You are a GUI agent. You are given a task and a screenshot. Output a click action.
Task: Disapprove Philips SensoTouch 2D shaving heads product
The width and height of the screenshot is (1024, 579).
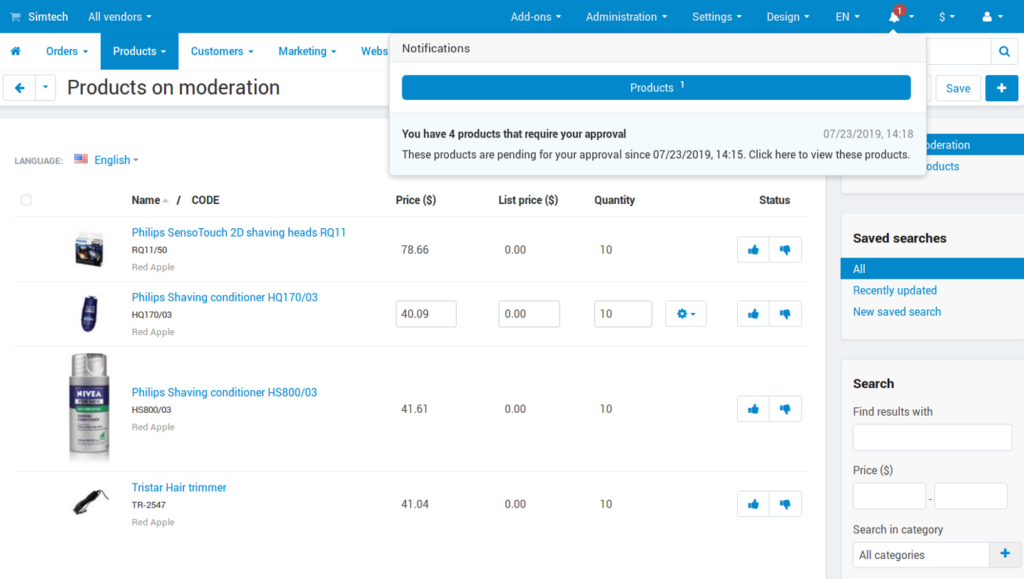[785, 249]
